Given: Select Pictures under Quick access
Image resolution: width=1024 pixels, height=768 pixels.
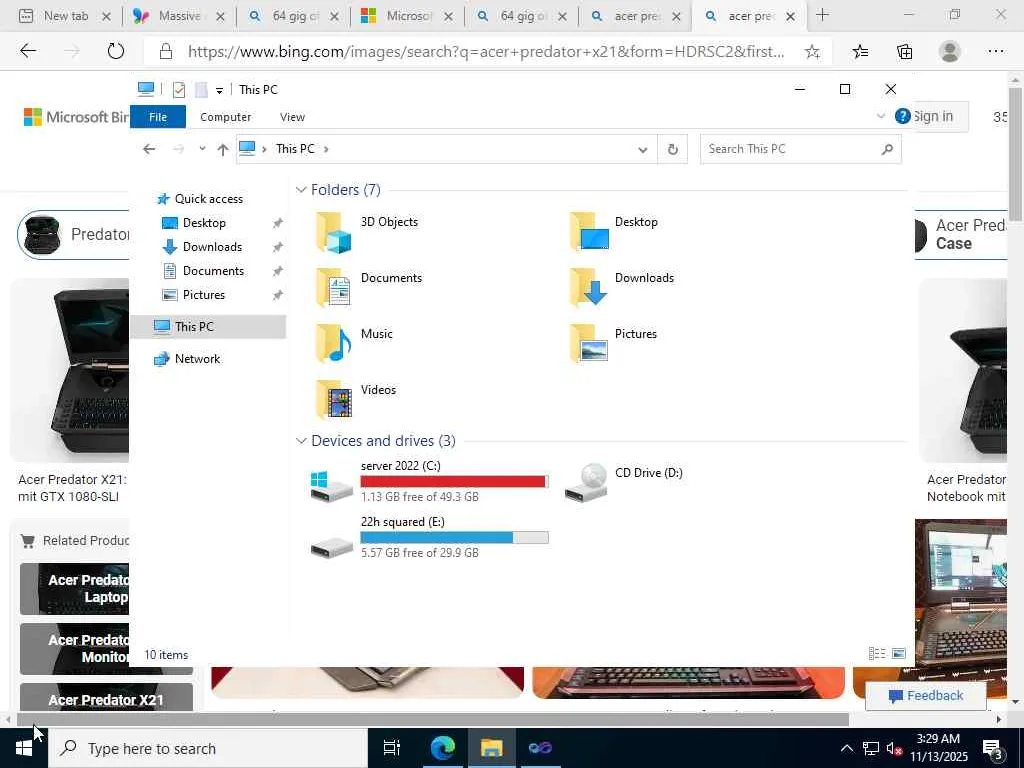Looking at the screenshot, I should [x=204, y=295].
